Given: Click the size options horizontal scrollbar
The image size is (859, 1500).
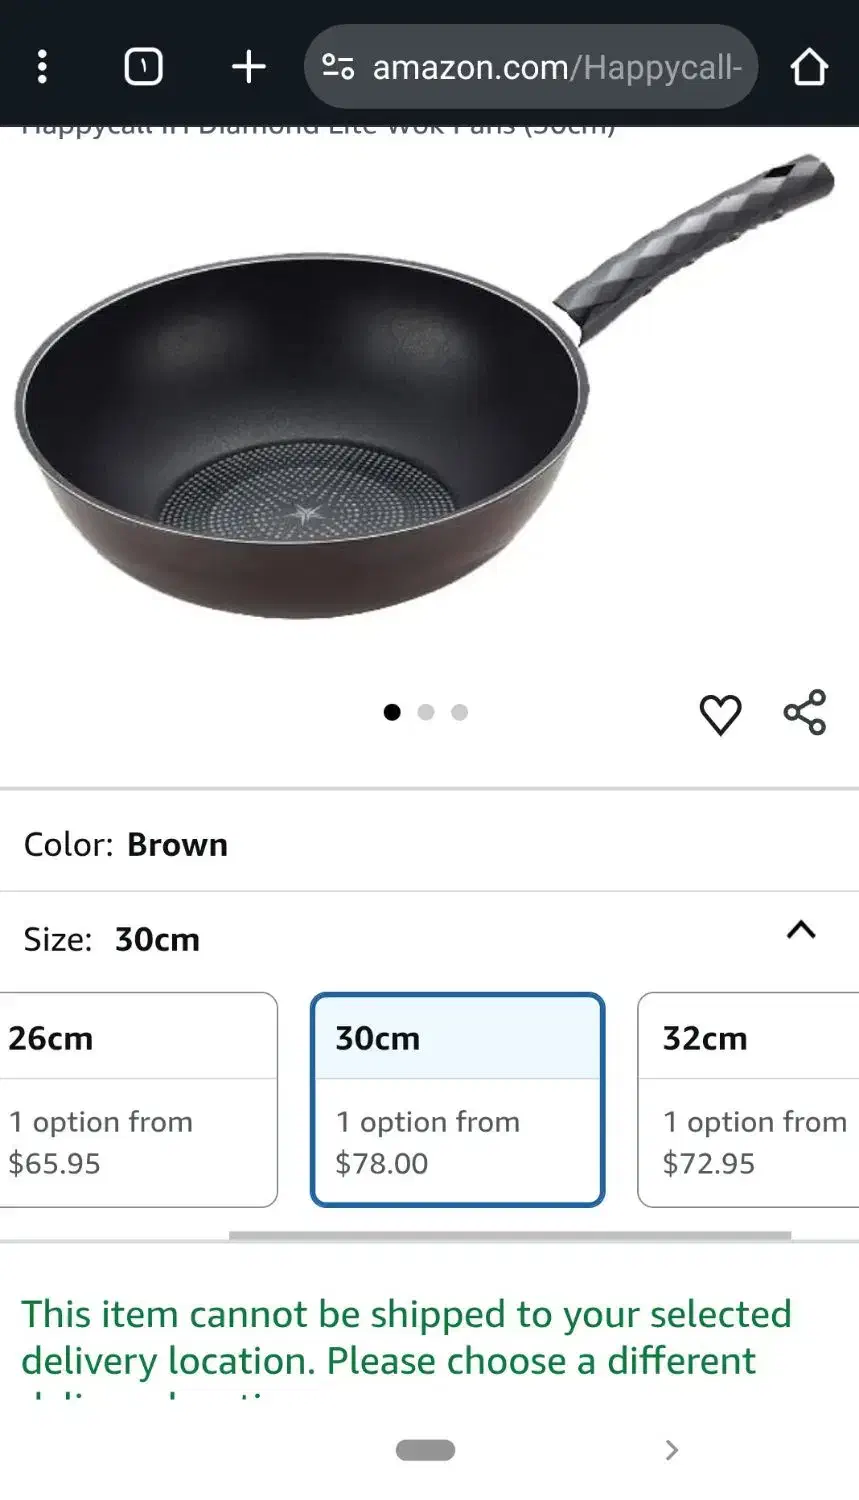Looking at the screenshot, I should point(509,1235).
